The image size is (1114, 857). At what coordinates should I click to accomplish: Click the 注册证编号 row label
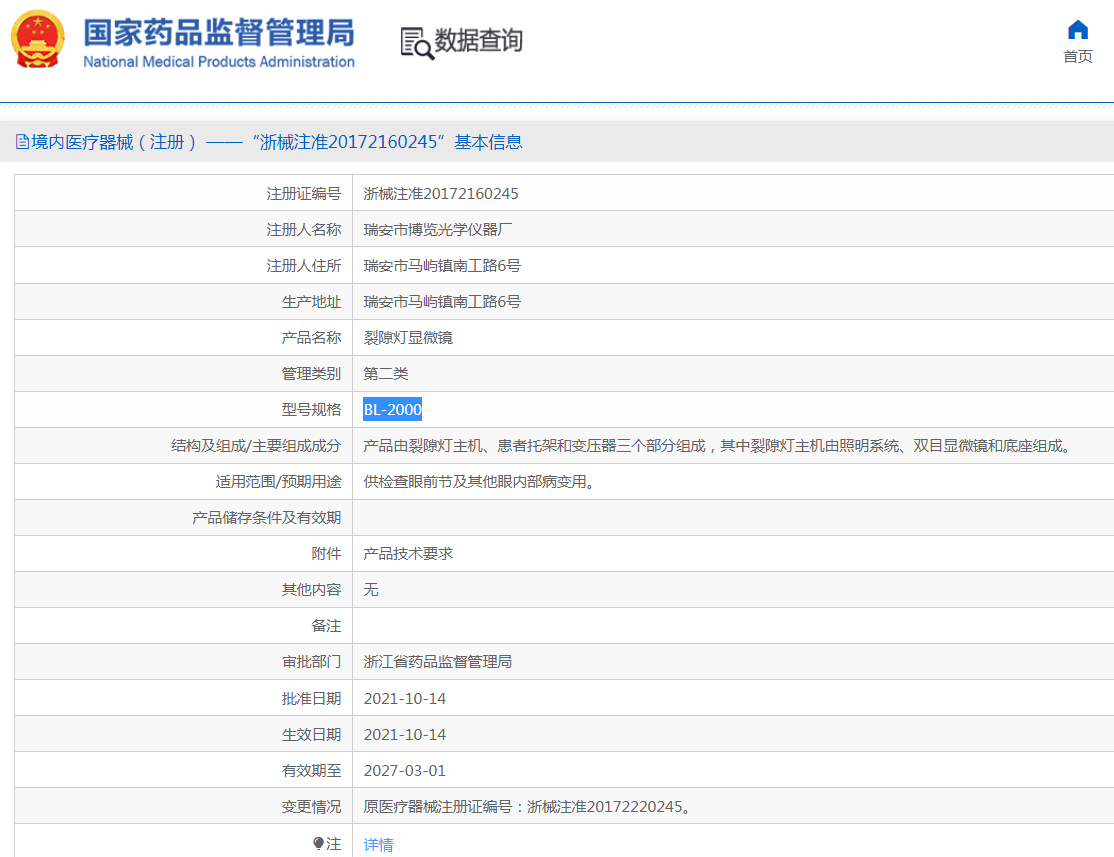tap(304, 193)
